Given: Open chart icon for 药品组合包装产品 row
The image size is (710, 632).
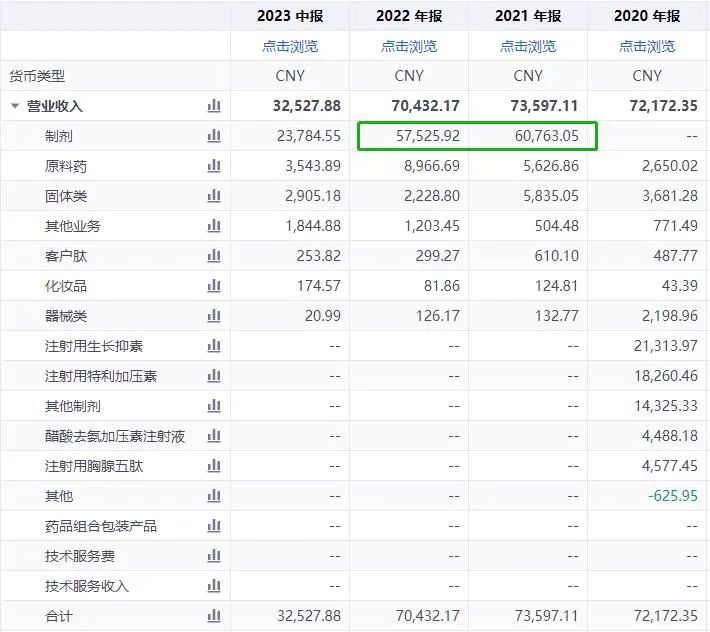Looking at the screenshot, I should (214, 526).
